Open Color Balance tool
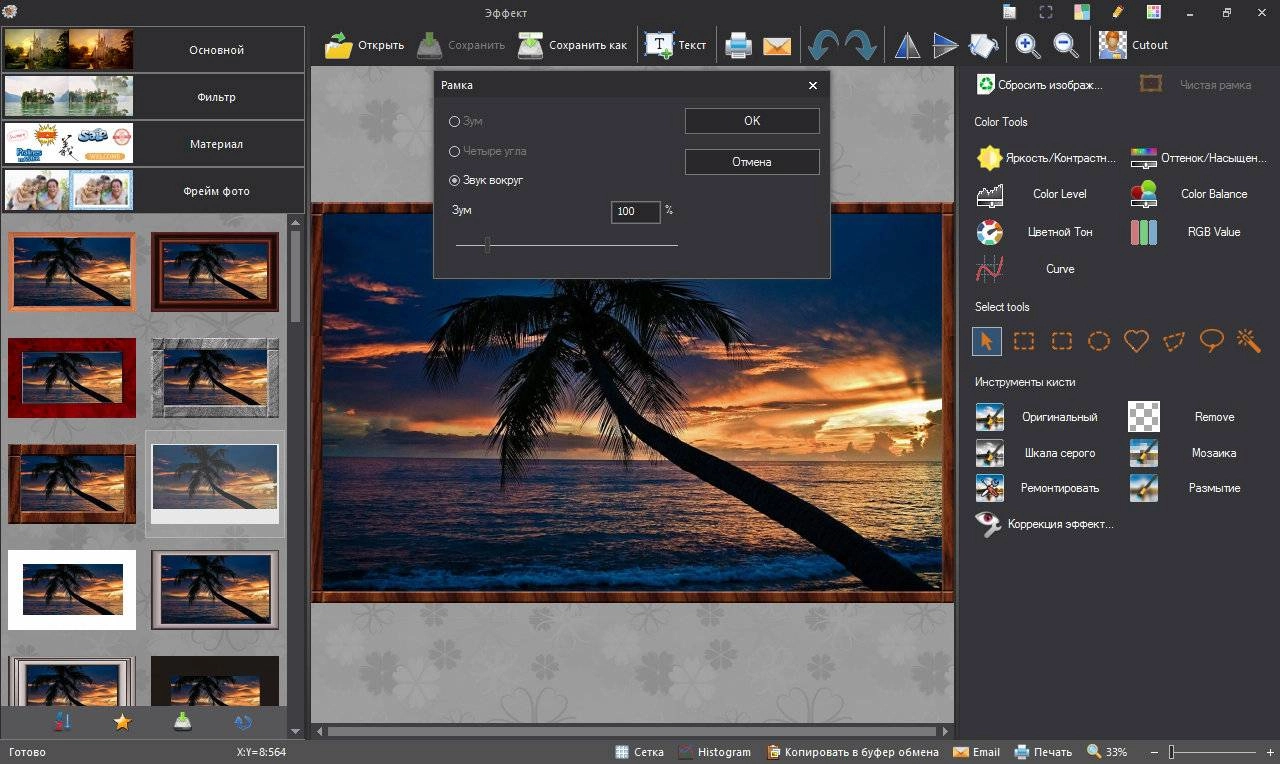Viewport: 1280px width, 764px height. 1189,194
